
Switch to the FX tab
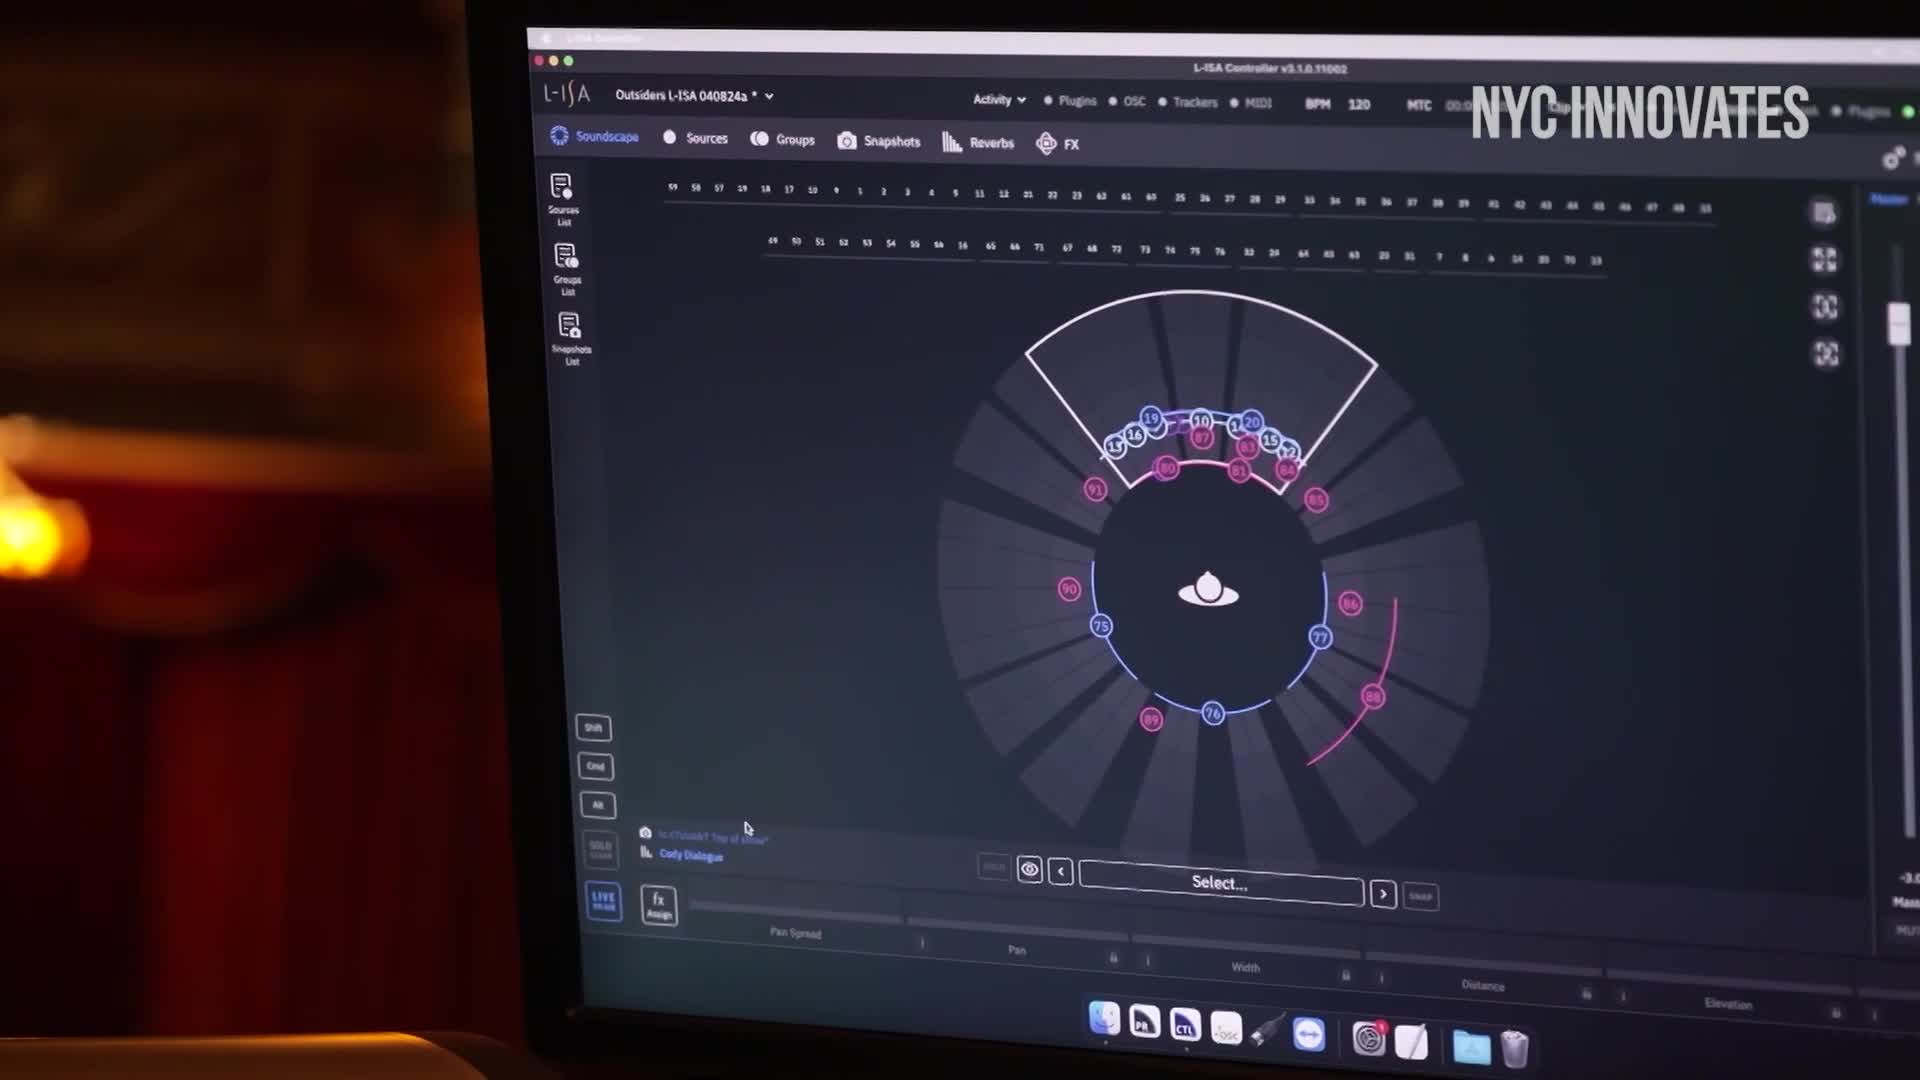pos(1058,144)
